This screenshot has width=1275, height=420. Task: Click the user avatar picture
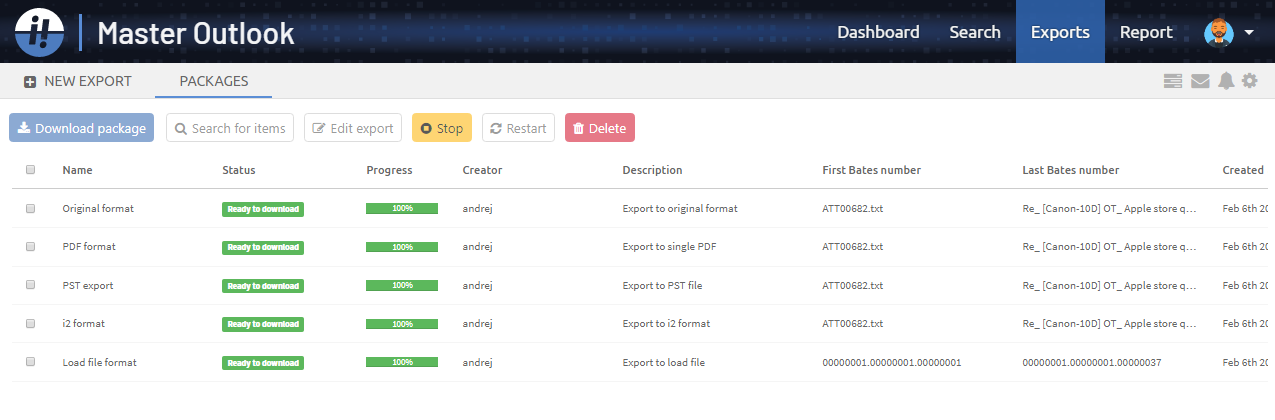pos(1218,33)
